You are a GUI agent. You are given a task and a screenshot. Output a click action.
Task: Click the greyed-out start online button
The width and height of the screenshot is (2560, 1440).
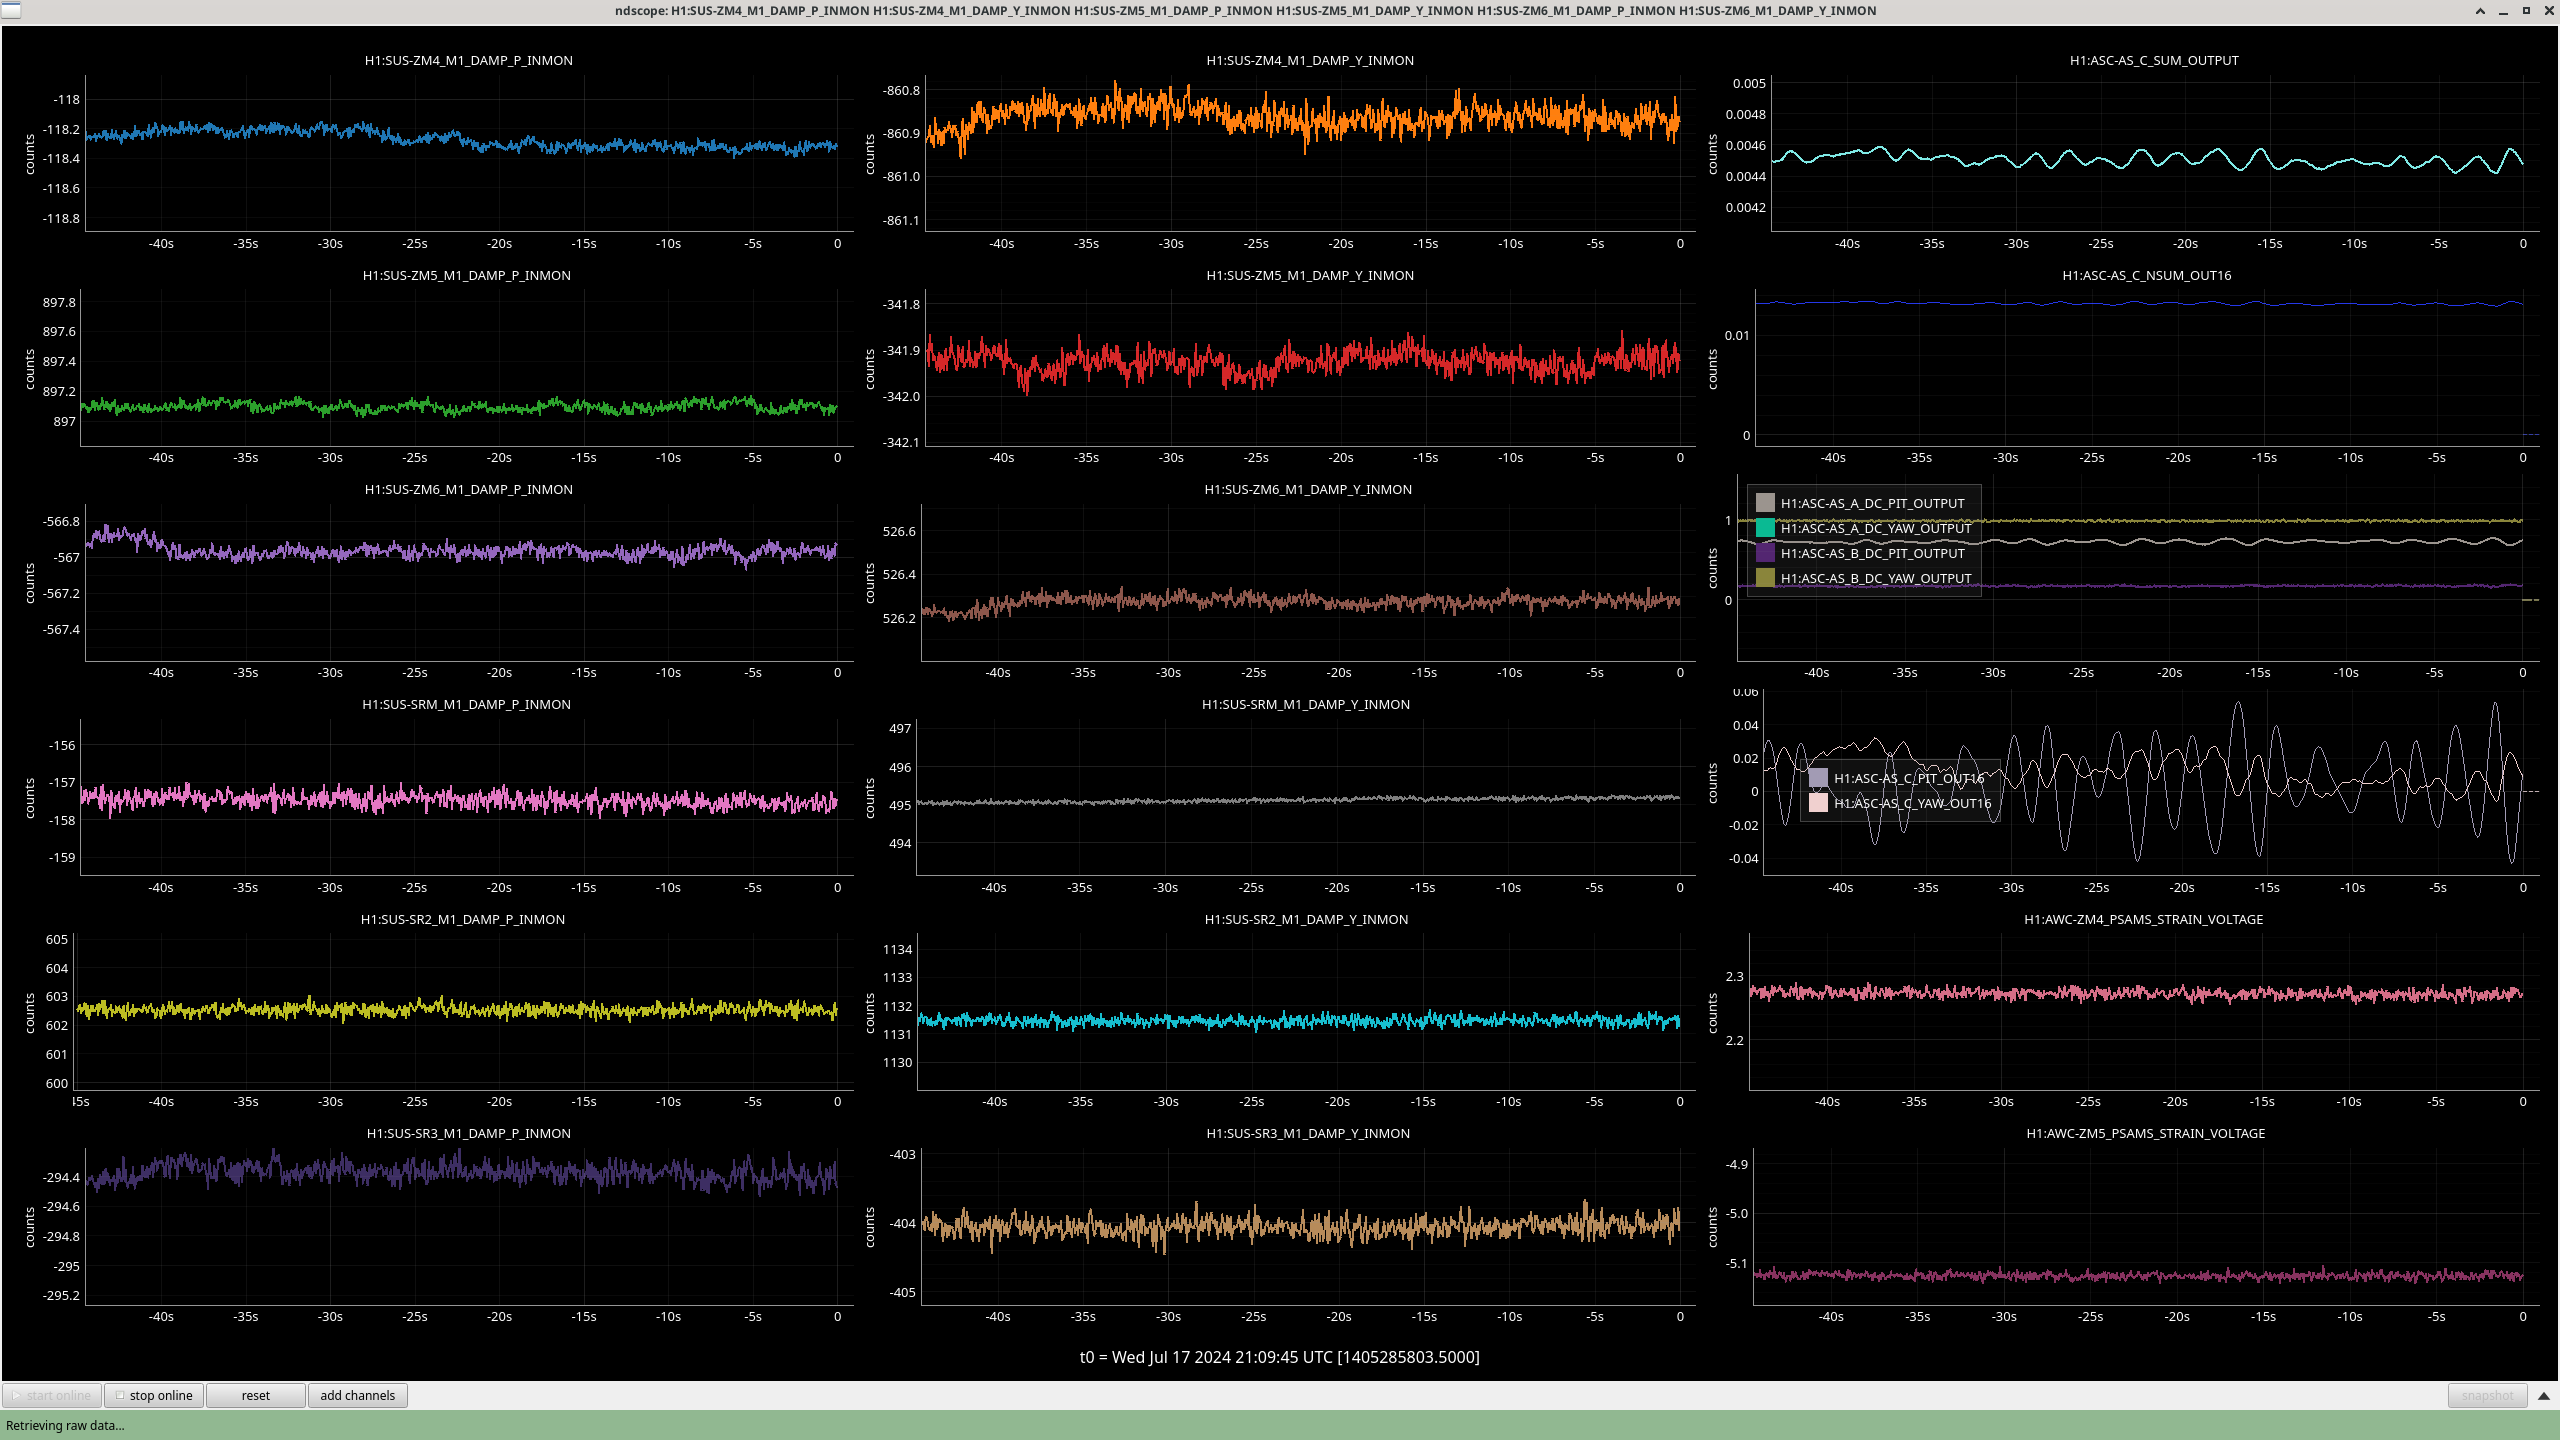(52, 1395)
